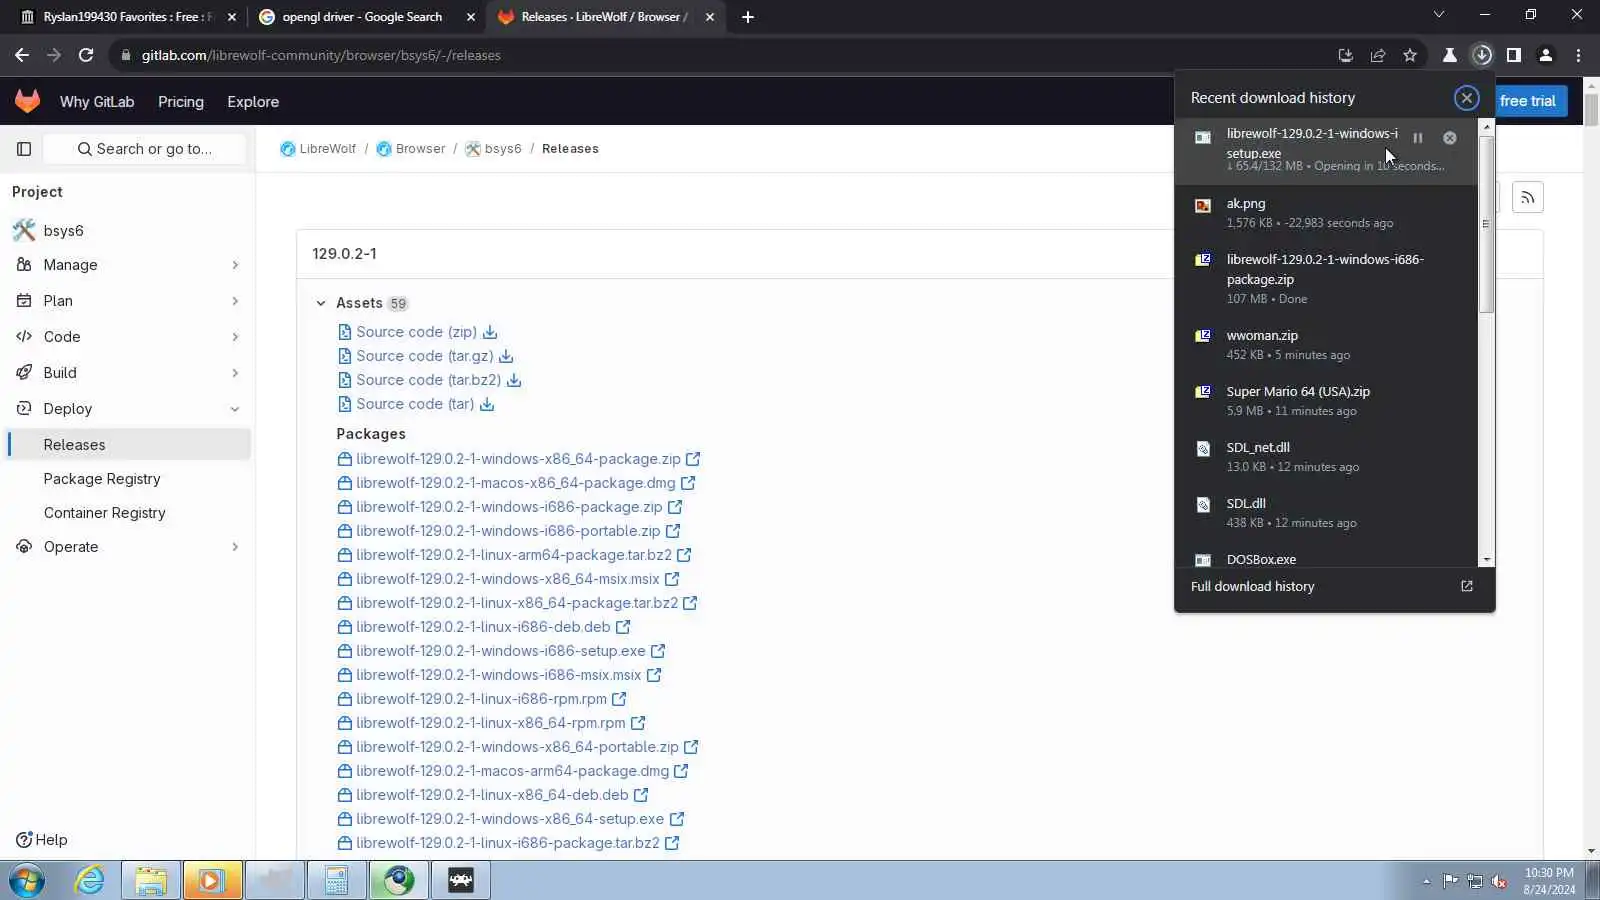Expand the Plan sidebar menu

tap(128, 301)
